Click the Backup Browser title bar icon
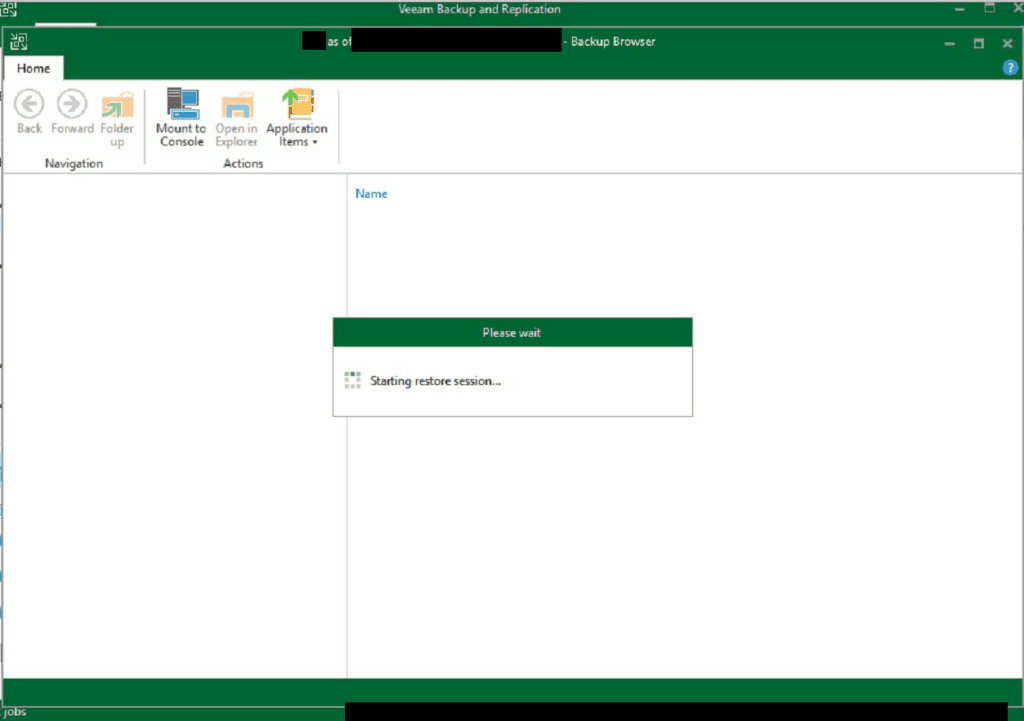This screenshot has width=1024, height=721. click(x=18, y=42)
